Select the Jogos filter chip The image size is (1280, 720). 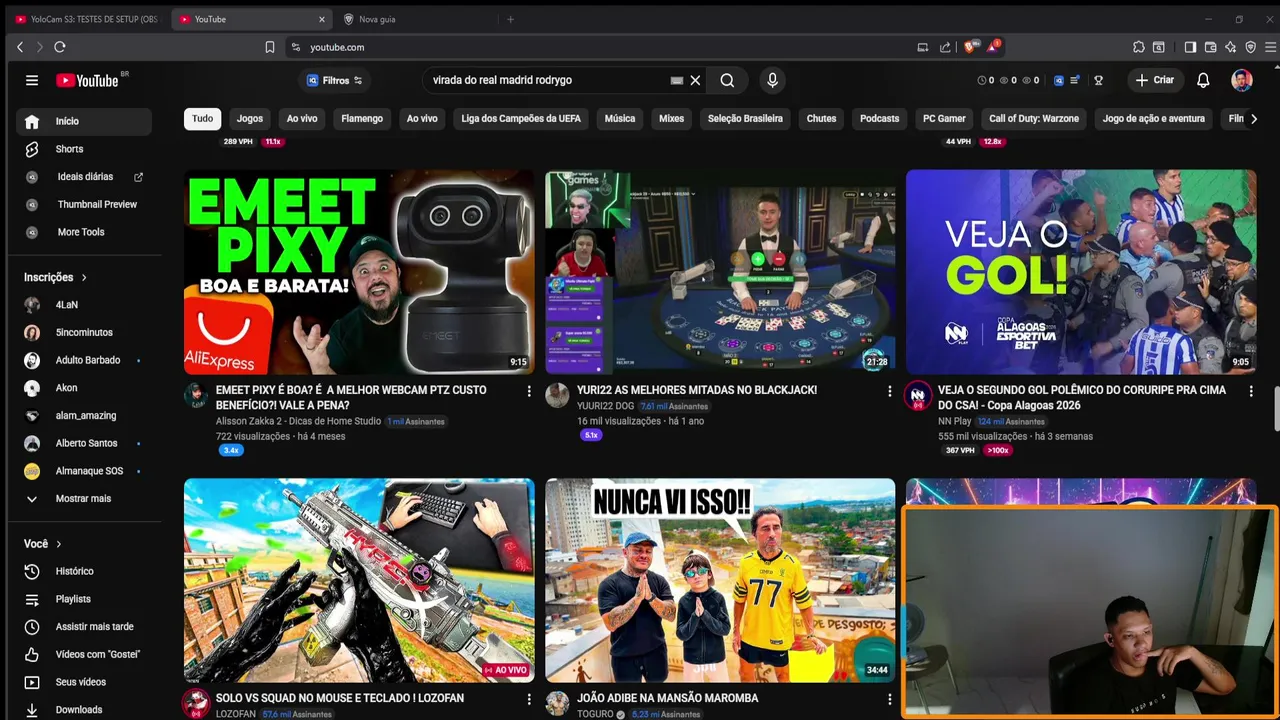tap(249, 118)
